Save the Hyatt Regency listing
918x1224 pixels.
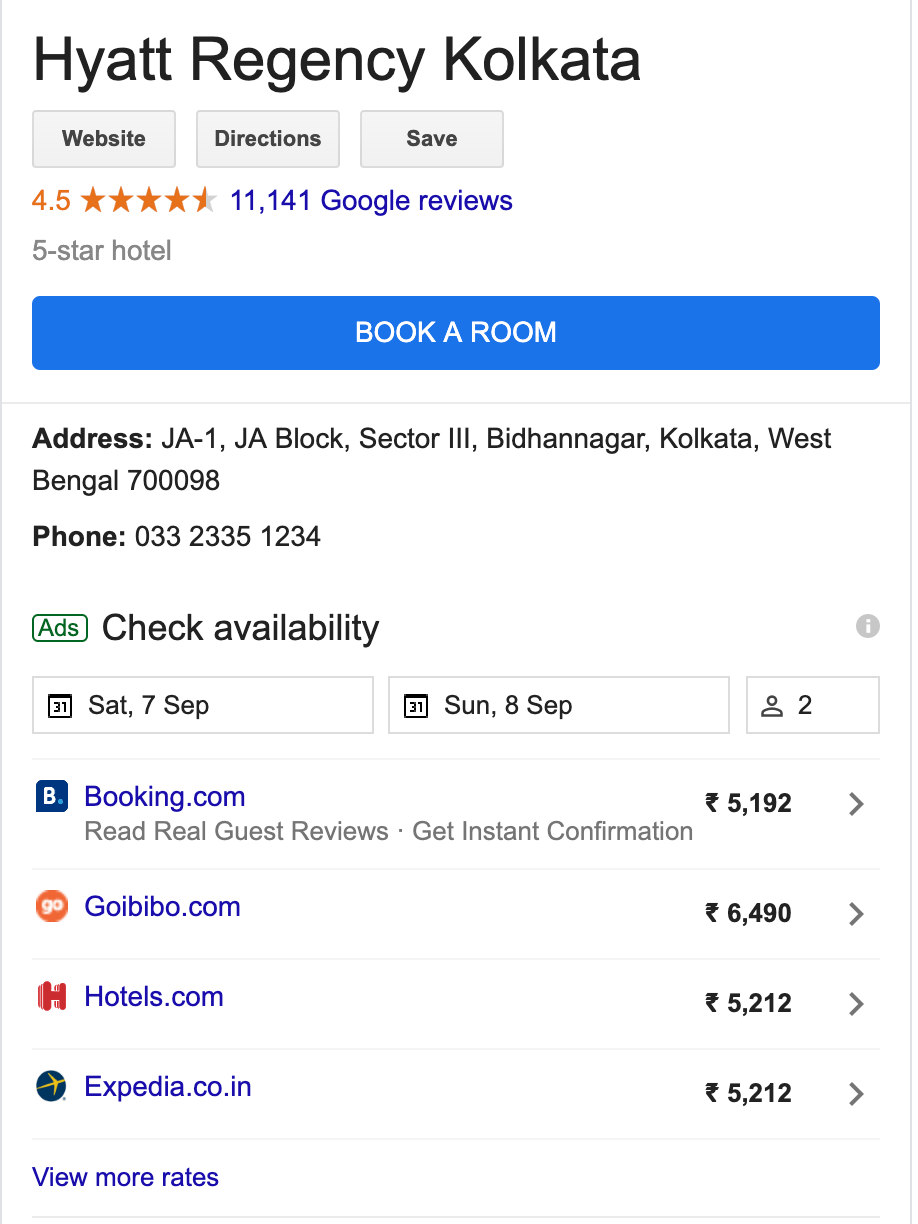pos(432,139)
